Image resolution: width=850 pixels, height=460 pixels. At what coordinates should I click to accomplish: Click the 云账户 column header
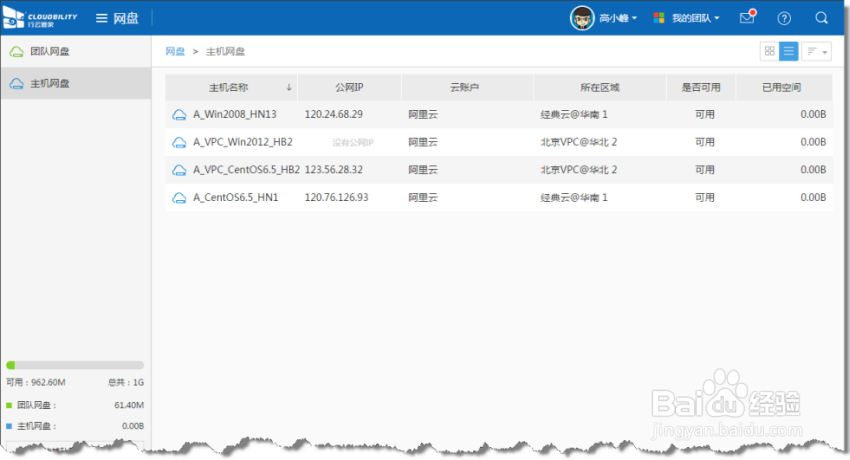point(465,87)
